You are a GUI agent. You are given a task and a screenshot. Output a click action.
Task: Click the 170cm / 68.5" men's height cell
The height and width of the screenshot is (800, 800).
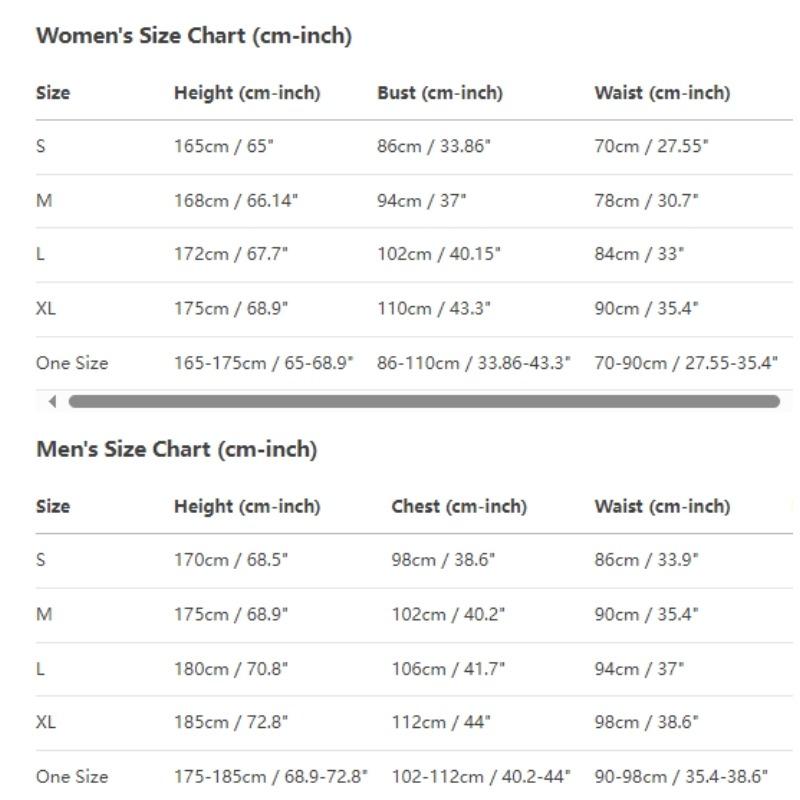pos(231,560)
